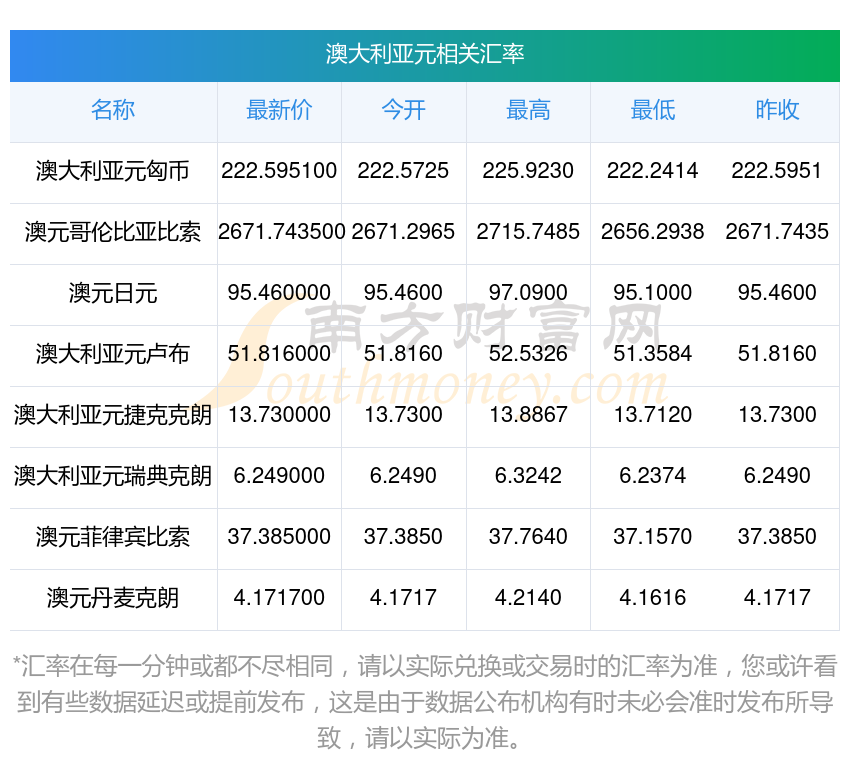This screenshot has width=850, height=769.
Task: Click low value 51.3584
Action: 653,354
